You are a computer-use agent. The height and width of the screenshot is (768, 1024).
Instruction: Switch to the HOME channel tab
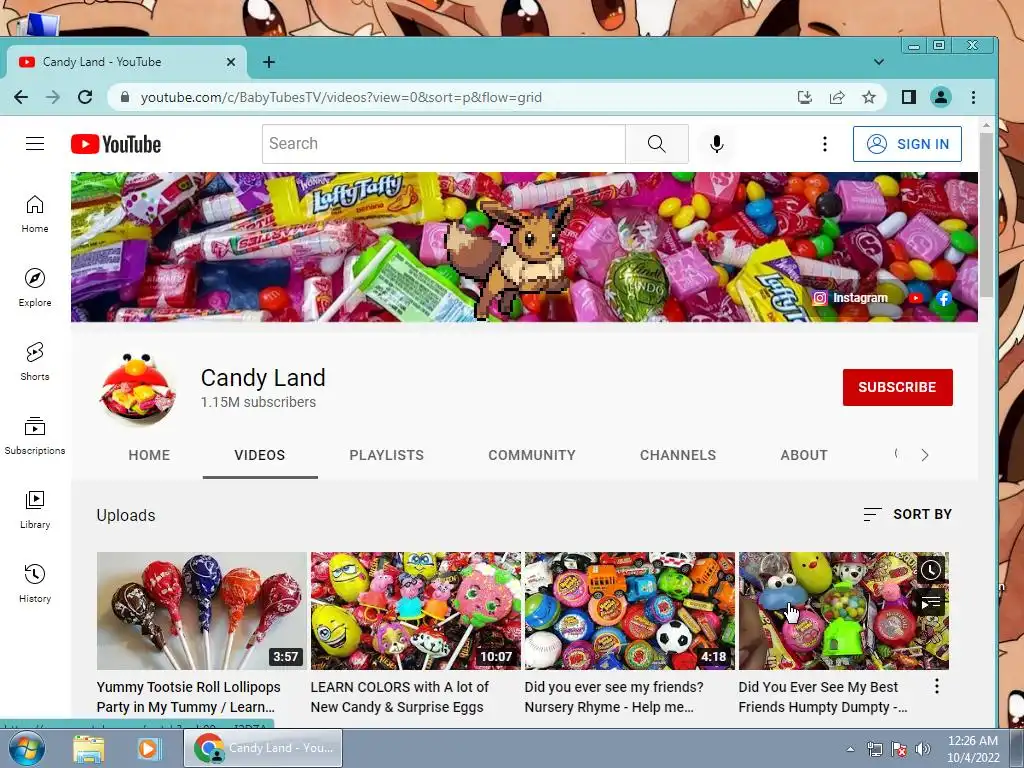149,455
